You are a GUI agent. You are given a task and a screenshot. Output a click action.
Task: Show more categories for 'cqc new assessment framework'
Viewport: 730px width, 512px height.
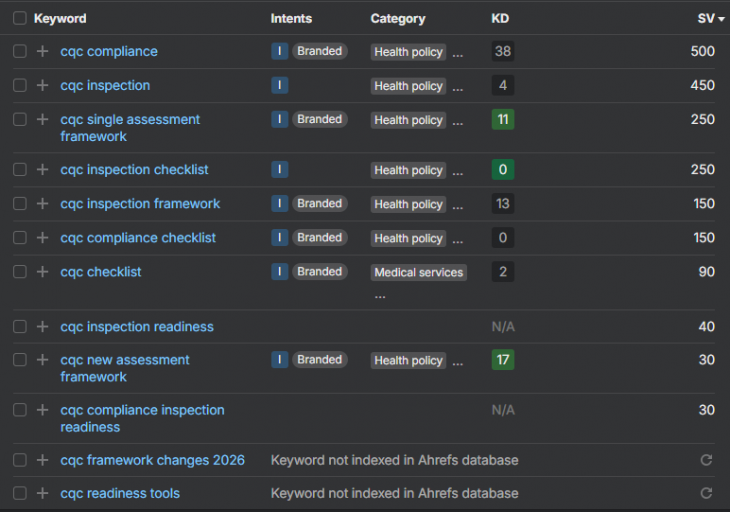coord(458,363)
